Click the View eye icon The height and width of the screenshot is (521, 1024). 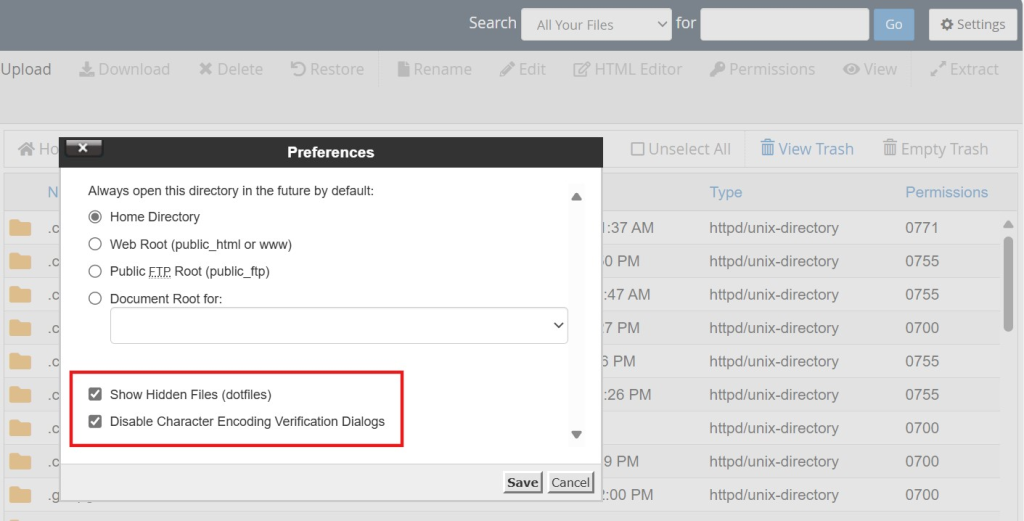pyautogui.click(x=851, y=70)
